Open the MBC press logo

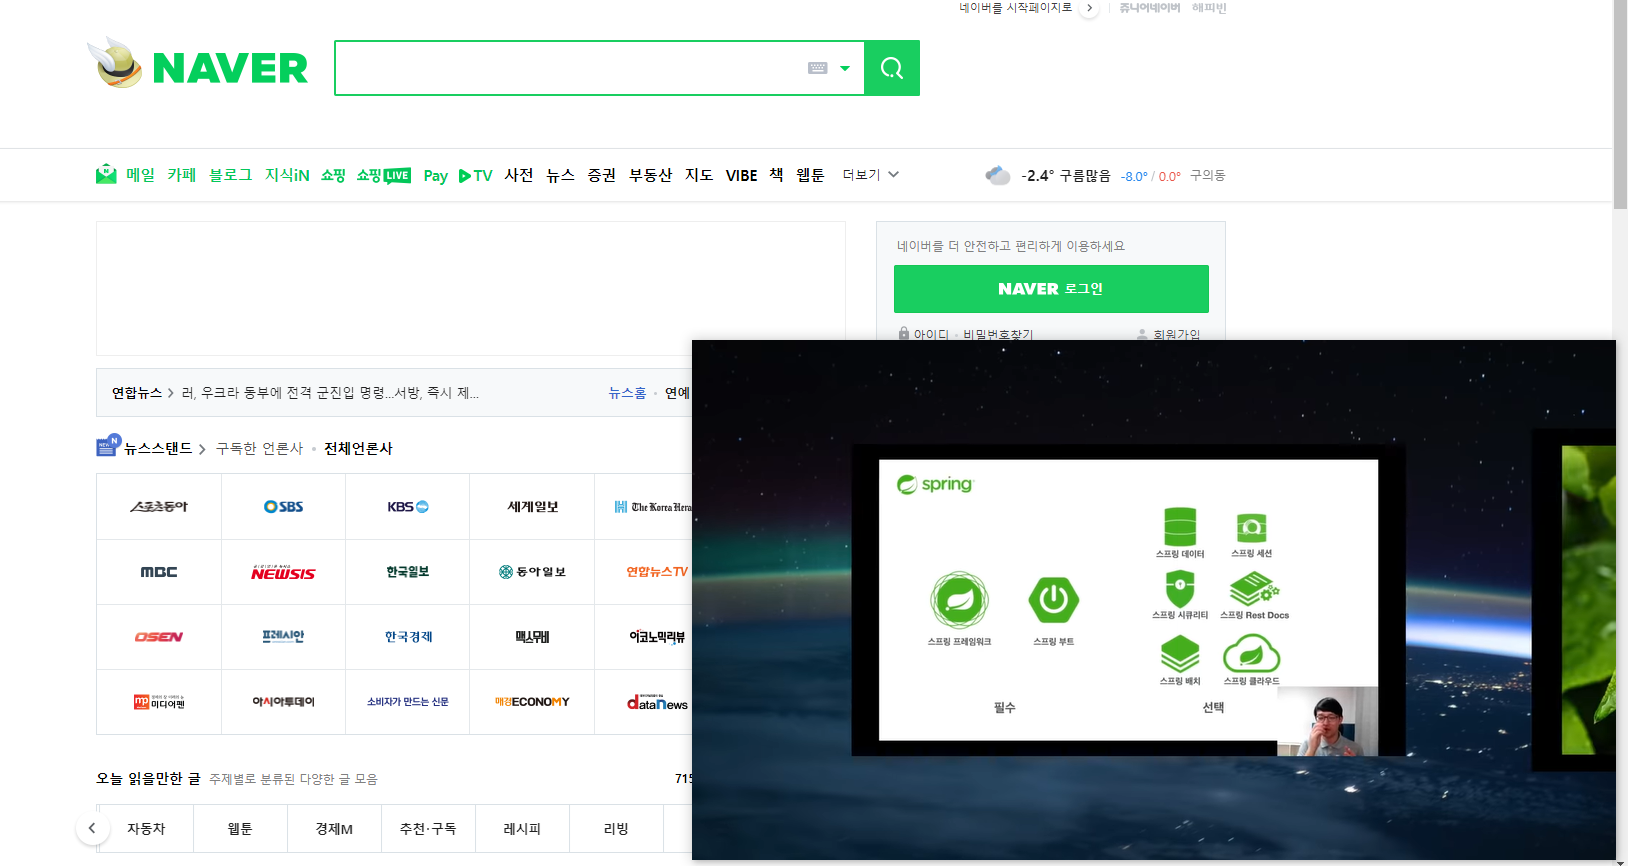[159, 572]
